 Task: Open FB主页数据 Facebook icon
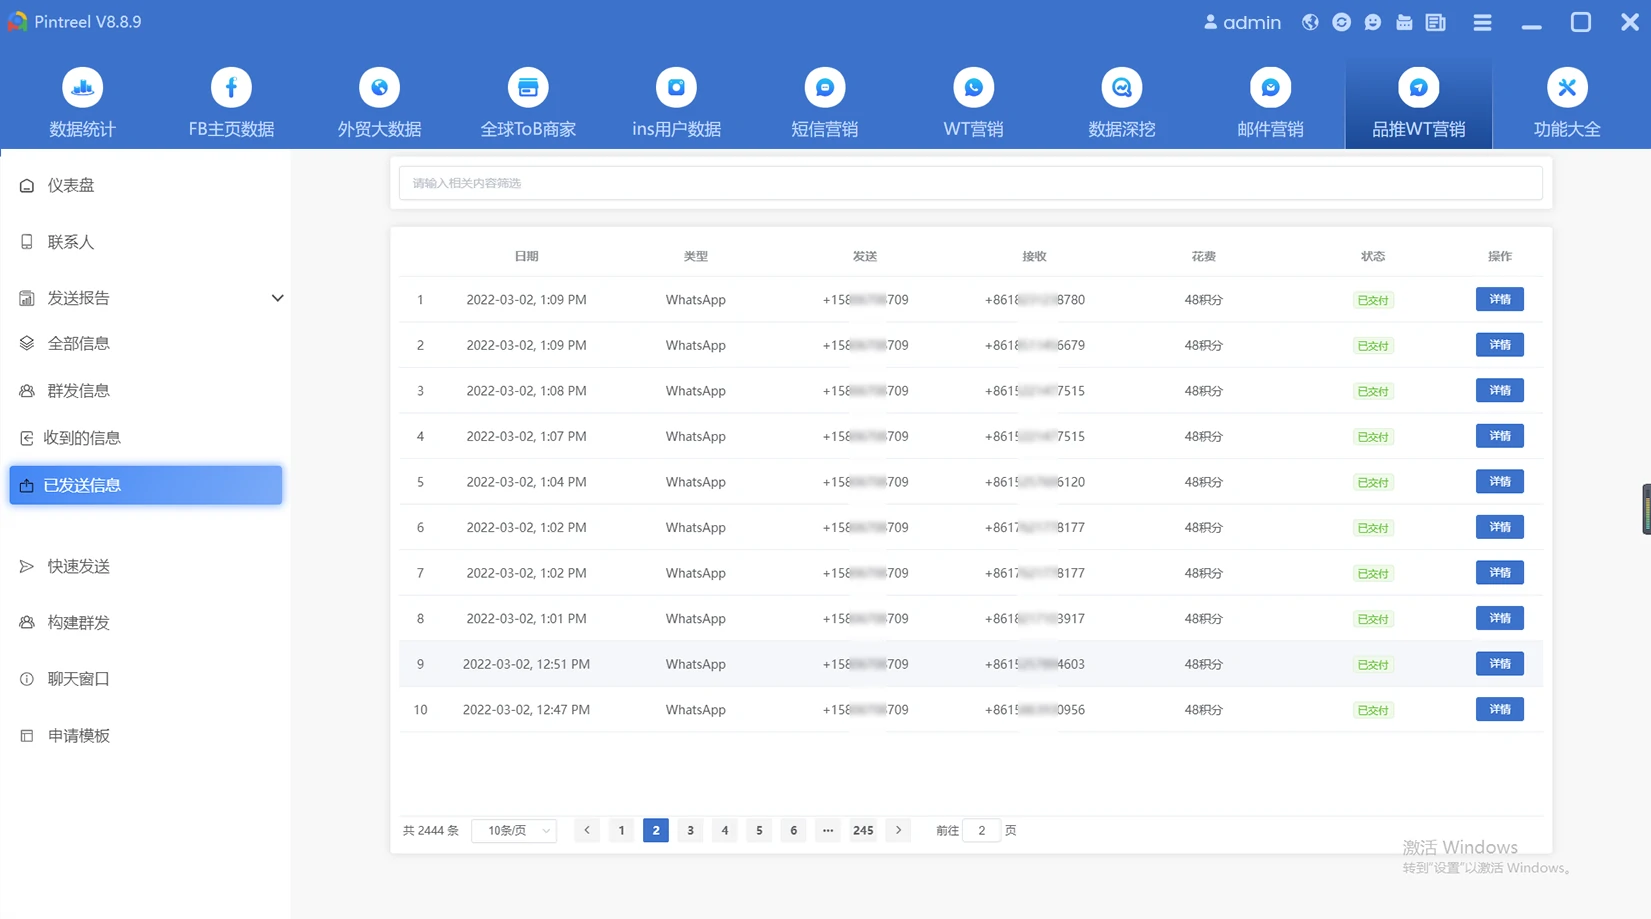(231, 88)
